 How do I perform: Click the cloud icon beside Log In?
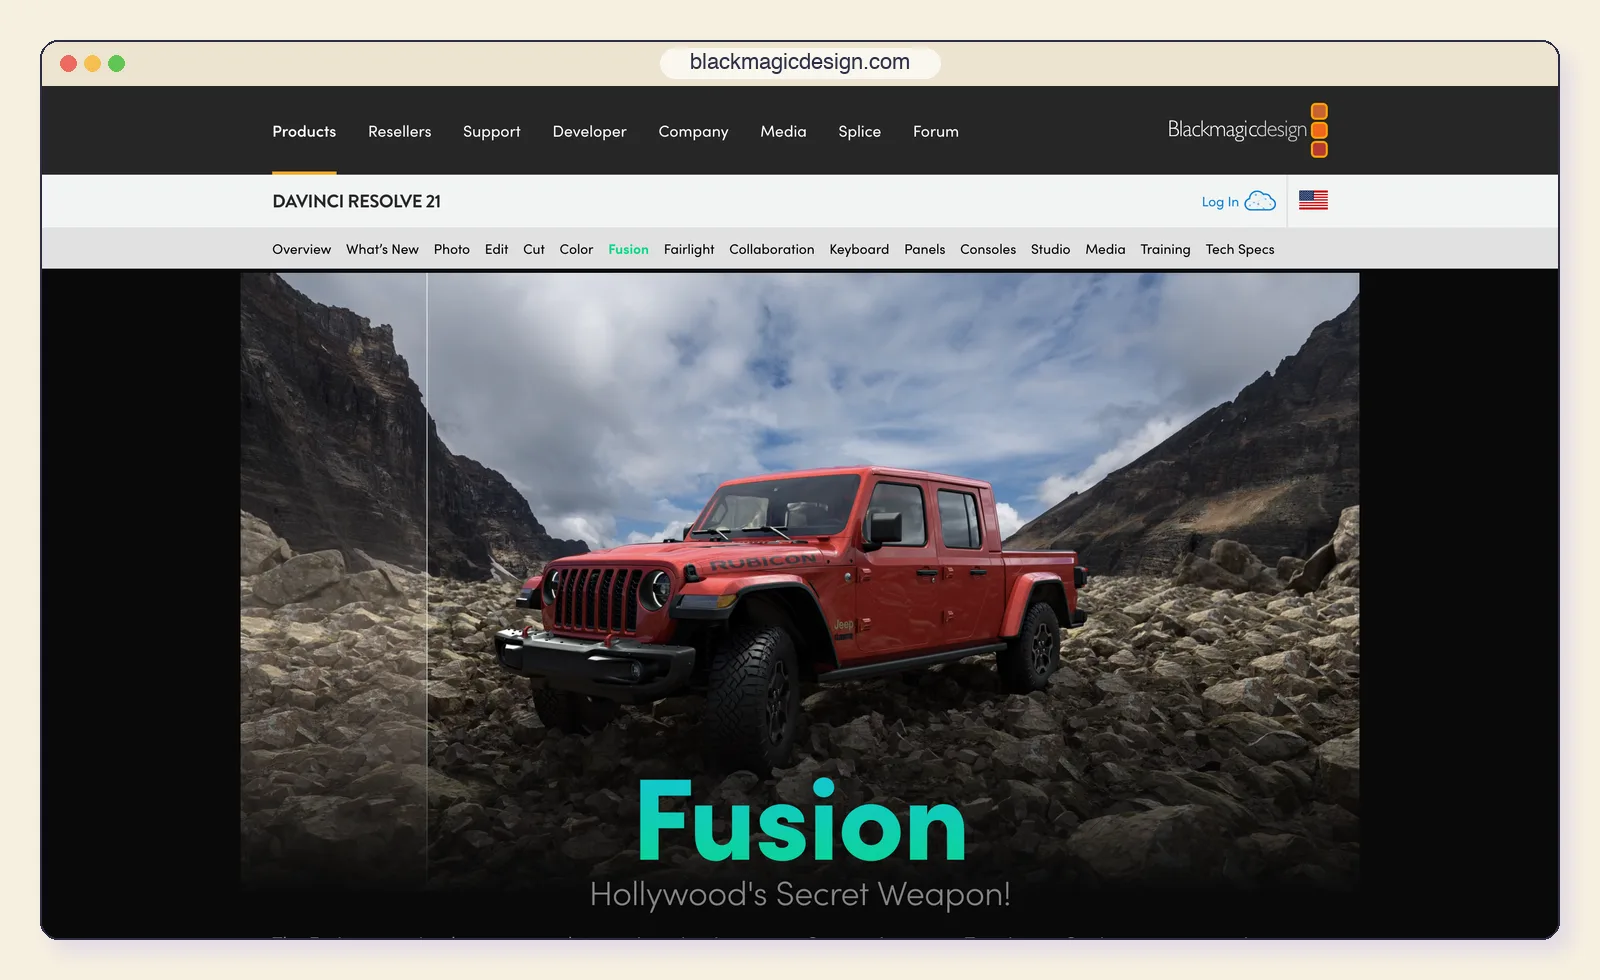click(x=1260, y=201)
